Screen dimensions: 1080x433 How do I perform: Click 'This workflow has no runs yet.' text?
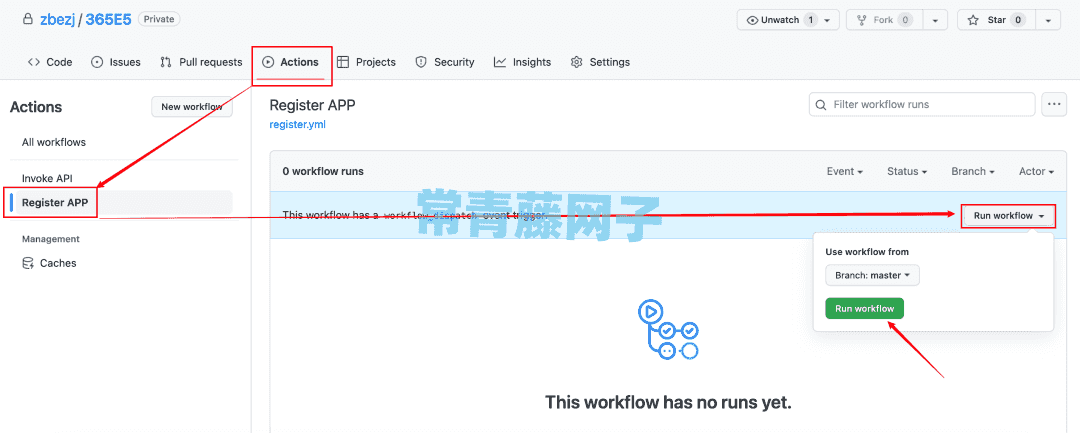pos(668,402)
